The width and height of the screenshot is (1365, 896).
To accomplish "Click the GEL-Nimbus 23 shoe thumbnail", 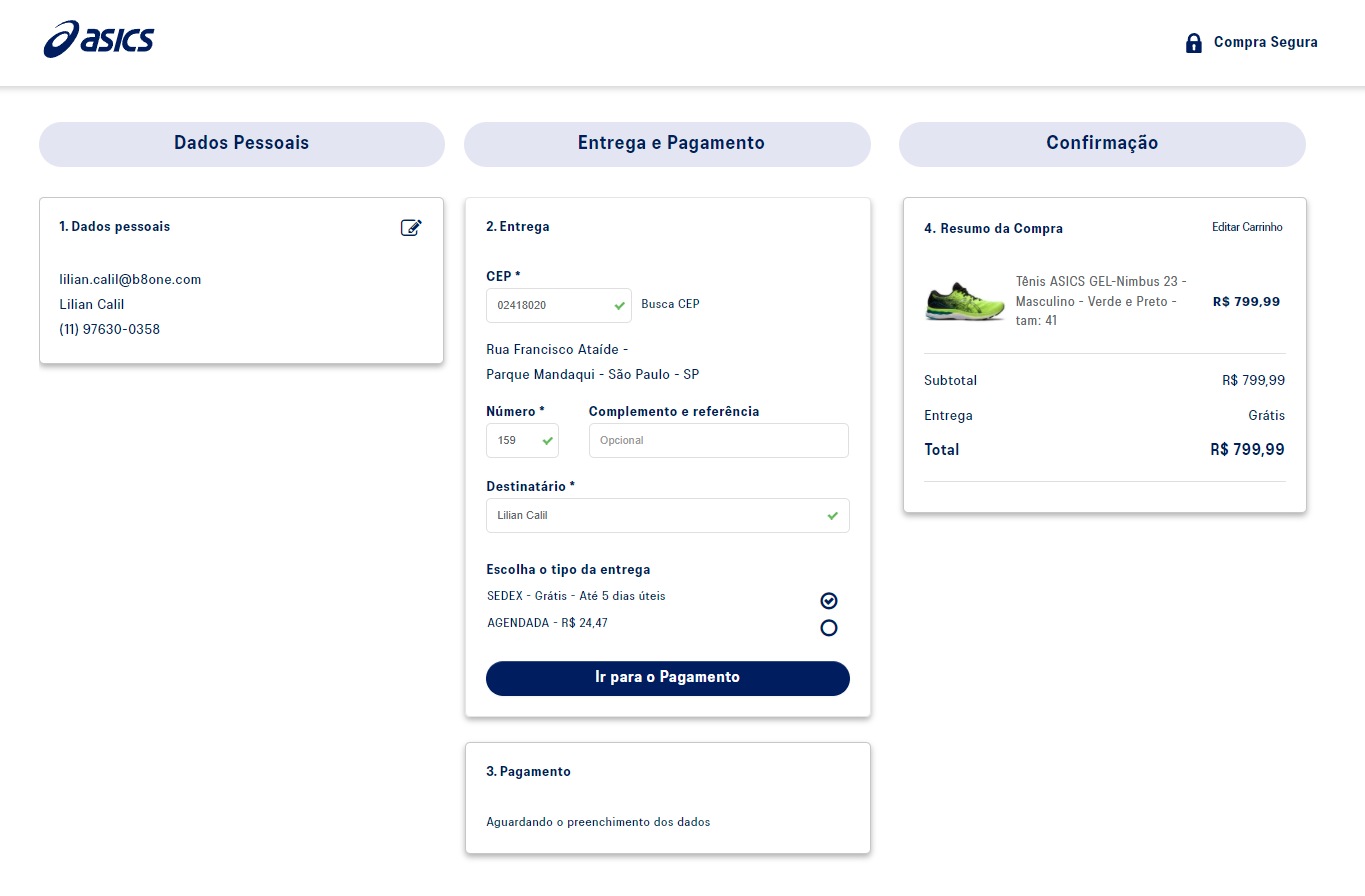I will 964,301.
